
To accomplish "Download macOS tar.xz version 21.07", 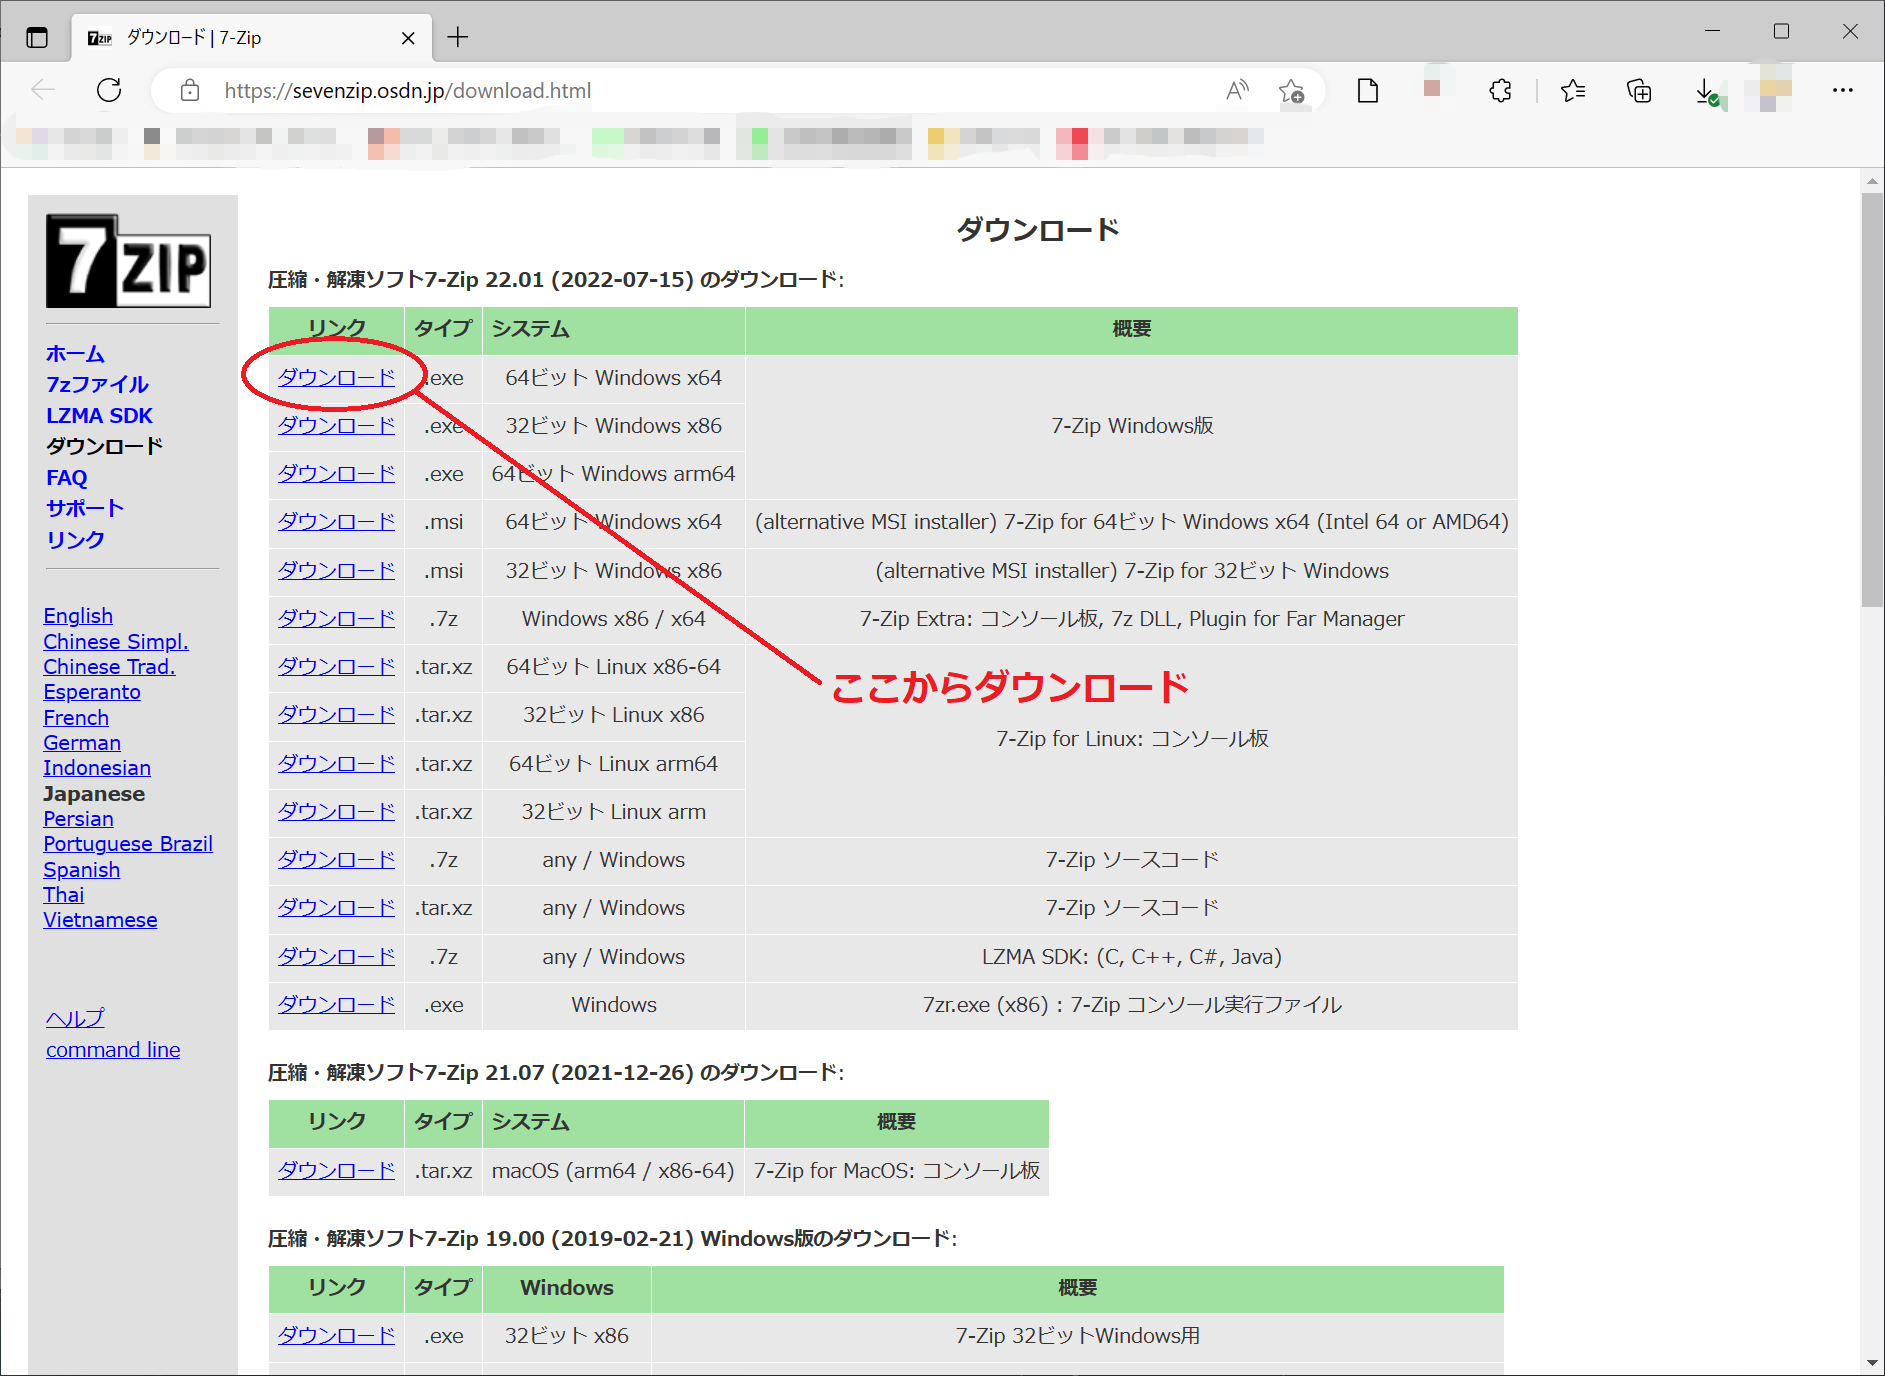I will click(x=336, y=1170).
